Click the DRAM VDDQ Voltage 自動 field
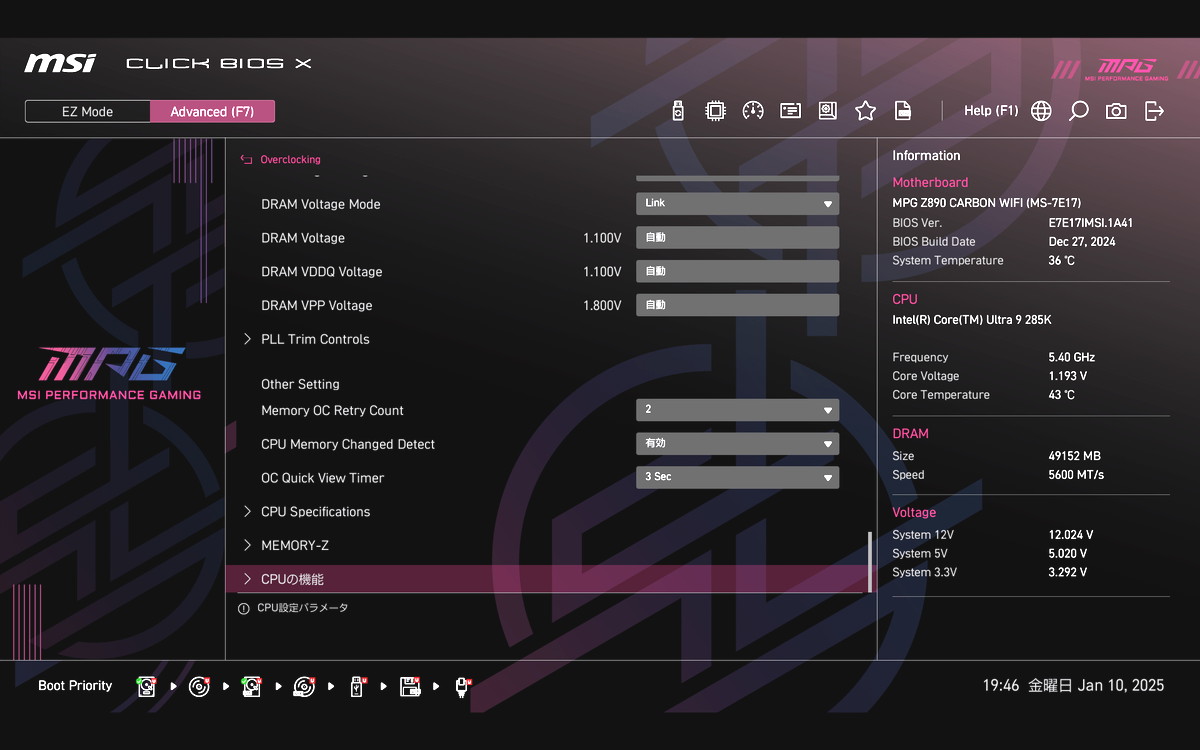The height and width of the screenshot is (750, 1200). point(738,271)
